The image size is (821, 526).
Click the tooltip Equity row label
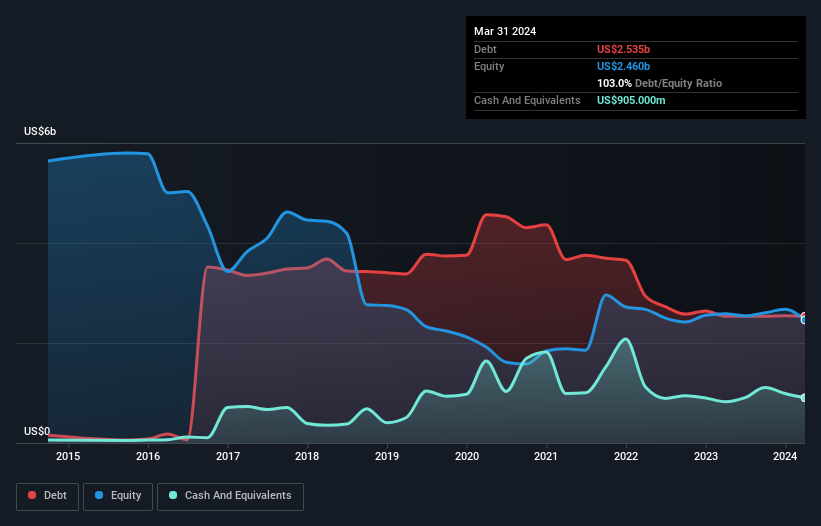pyautogui.click(x=489, y=66)
